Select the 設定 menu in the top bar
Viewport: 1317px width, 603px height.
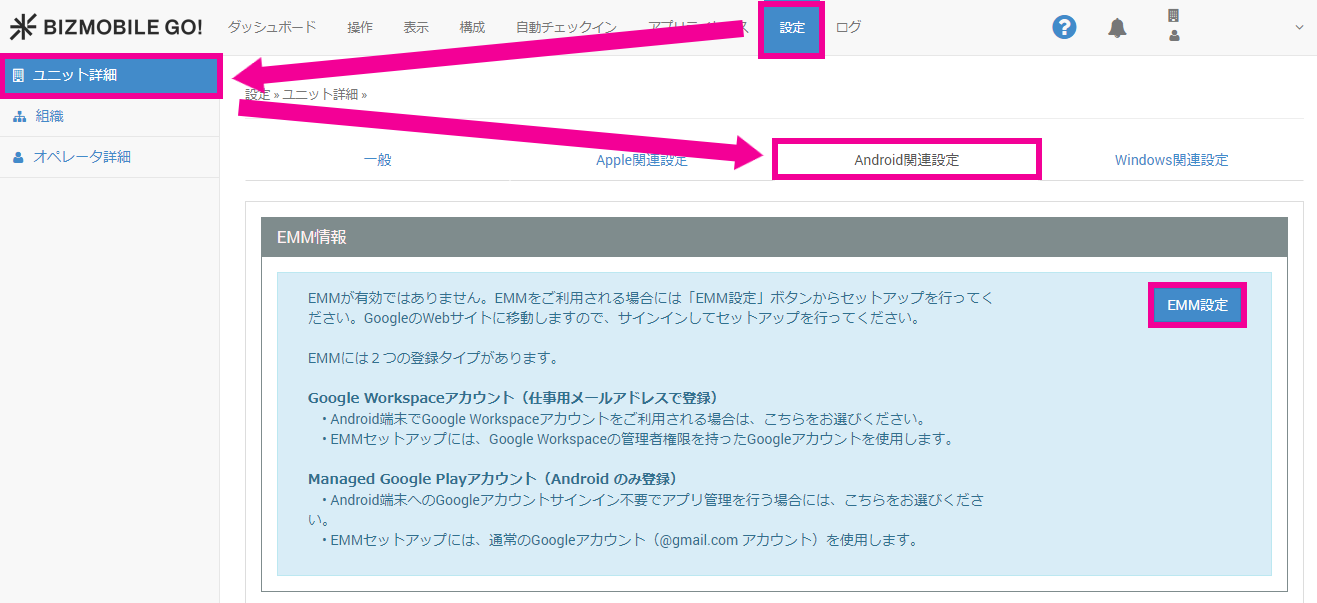click(x=791, y=28)
